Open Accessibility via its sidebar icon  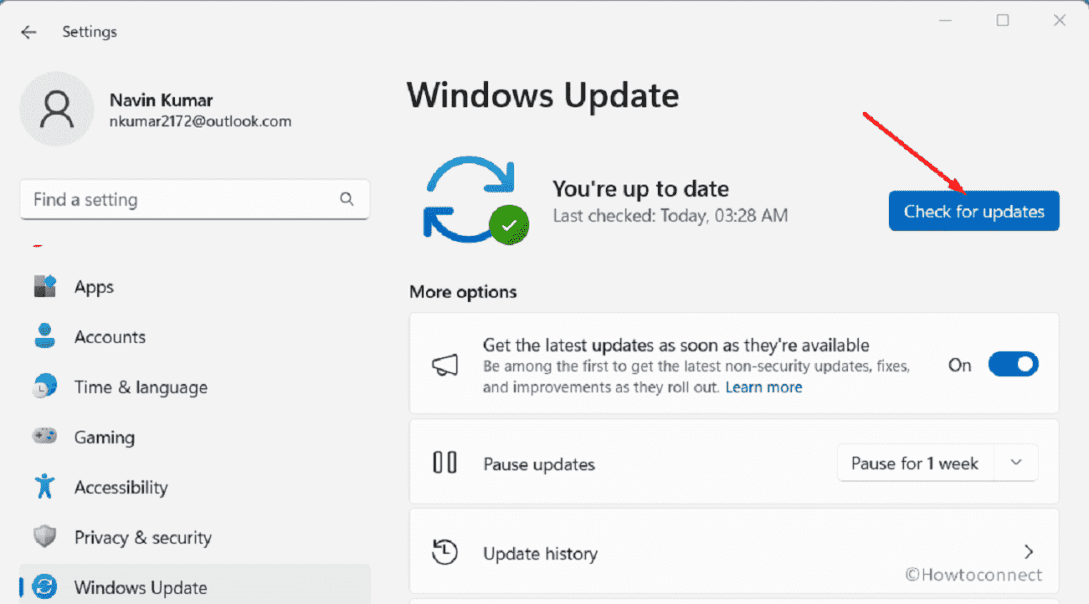[45, 487]
